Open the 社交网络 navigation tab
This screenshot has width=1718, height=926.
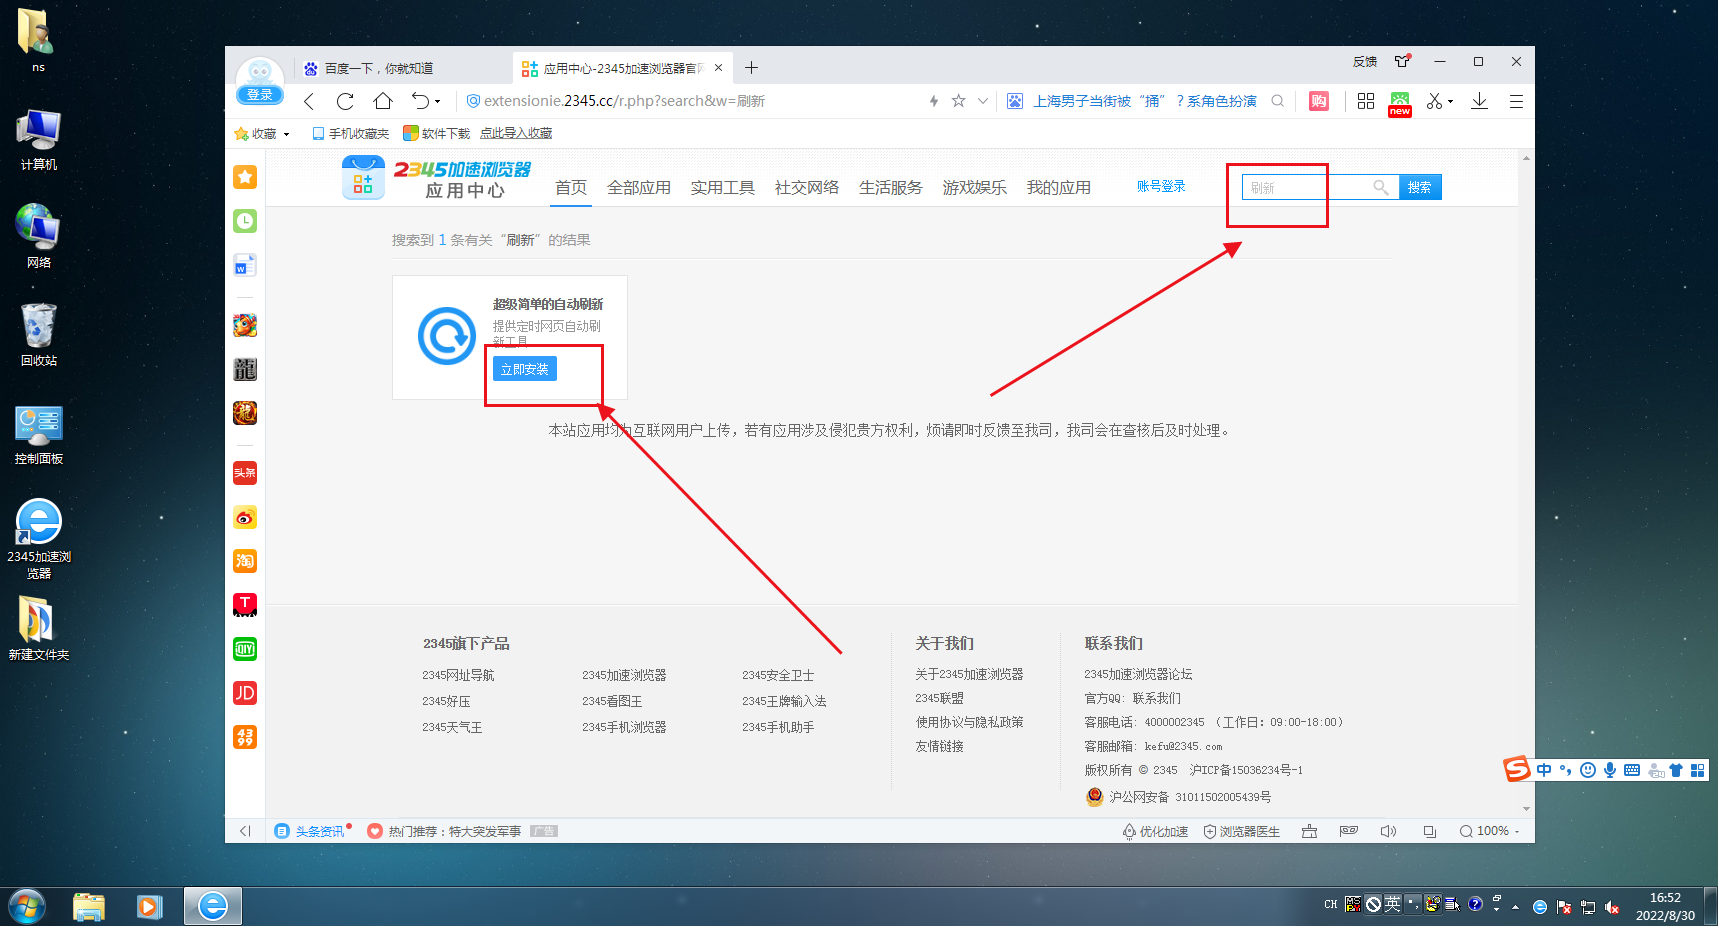click(807, 187)
